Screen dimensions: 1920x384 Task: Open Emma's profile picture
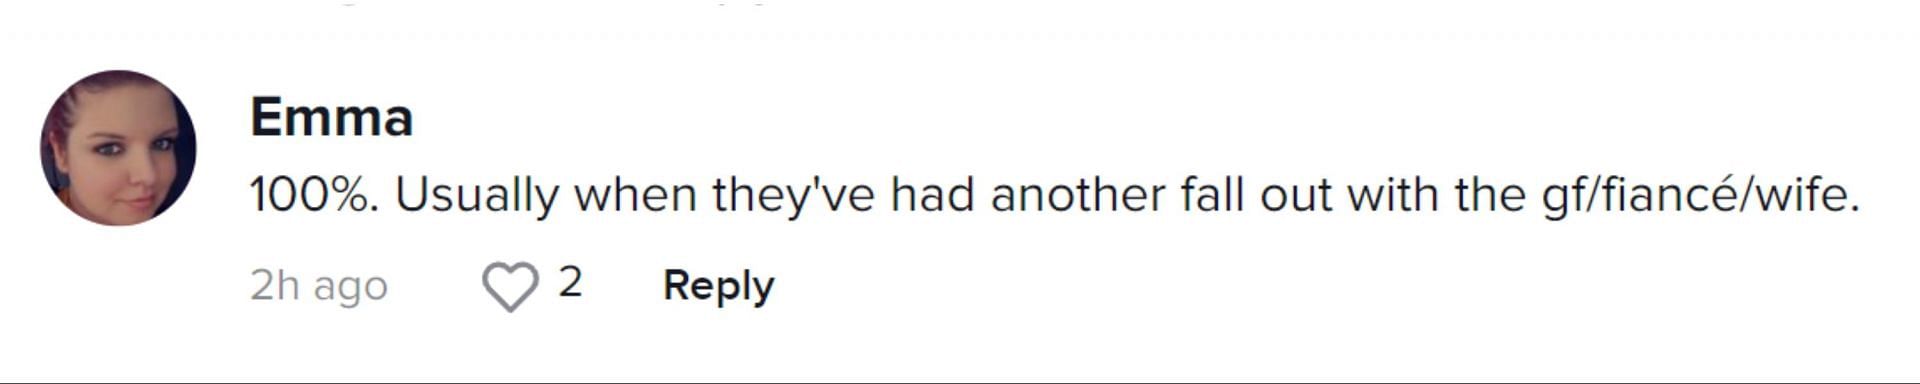pos(118,148)
